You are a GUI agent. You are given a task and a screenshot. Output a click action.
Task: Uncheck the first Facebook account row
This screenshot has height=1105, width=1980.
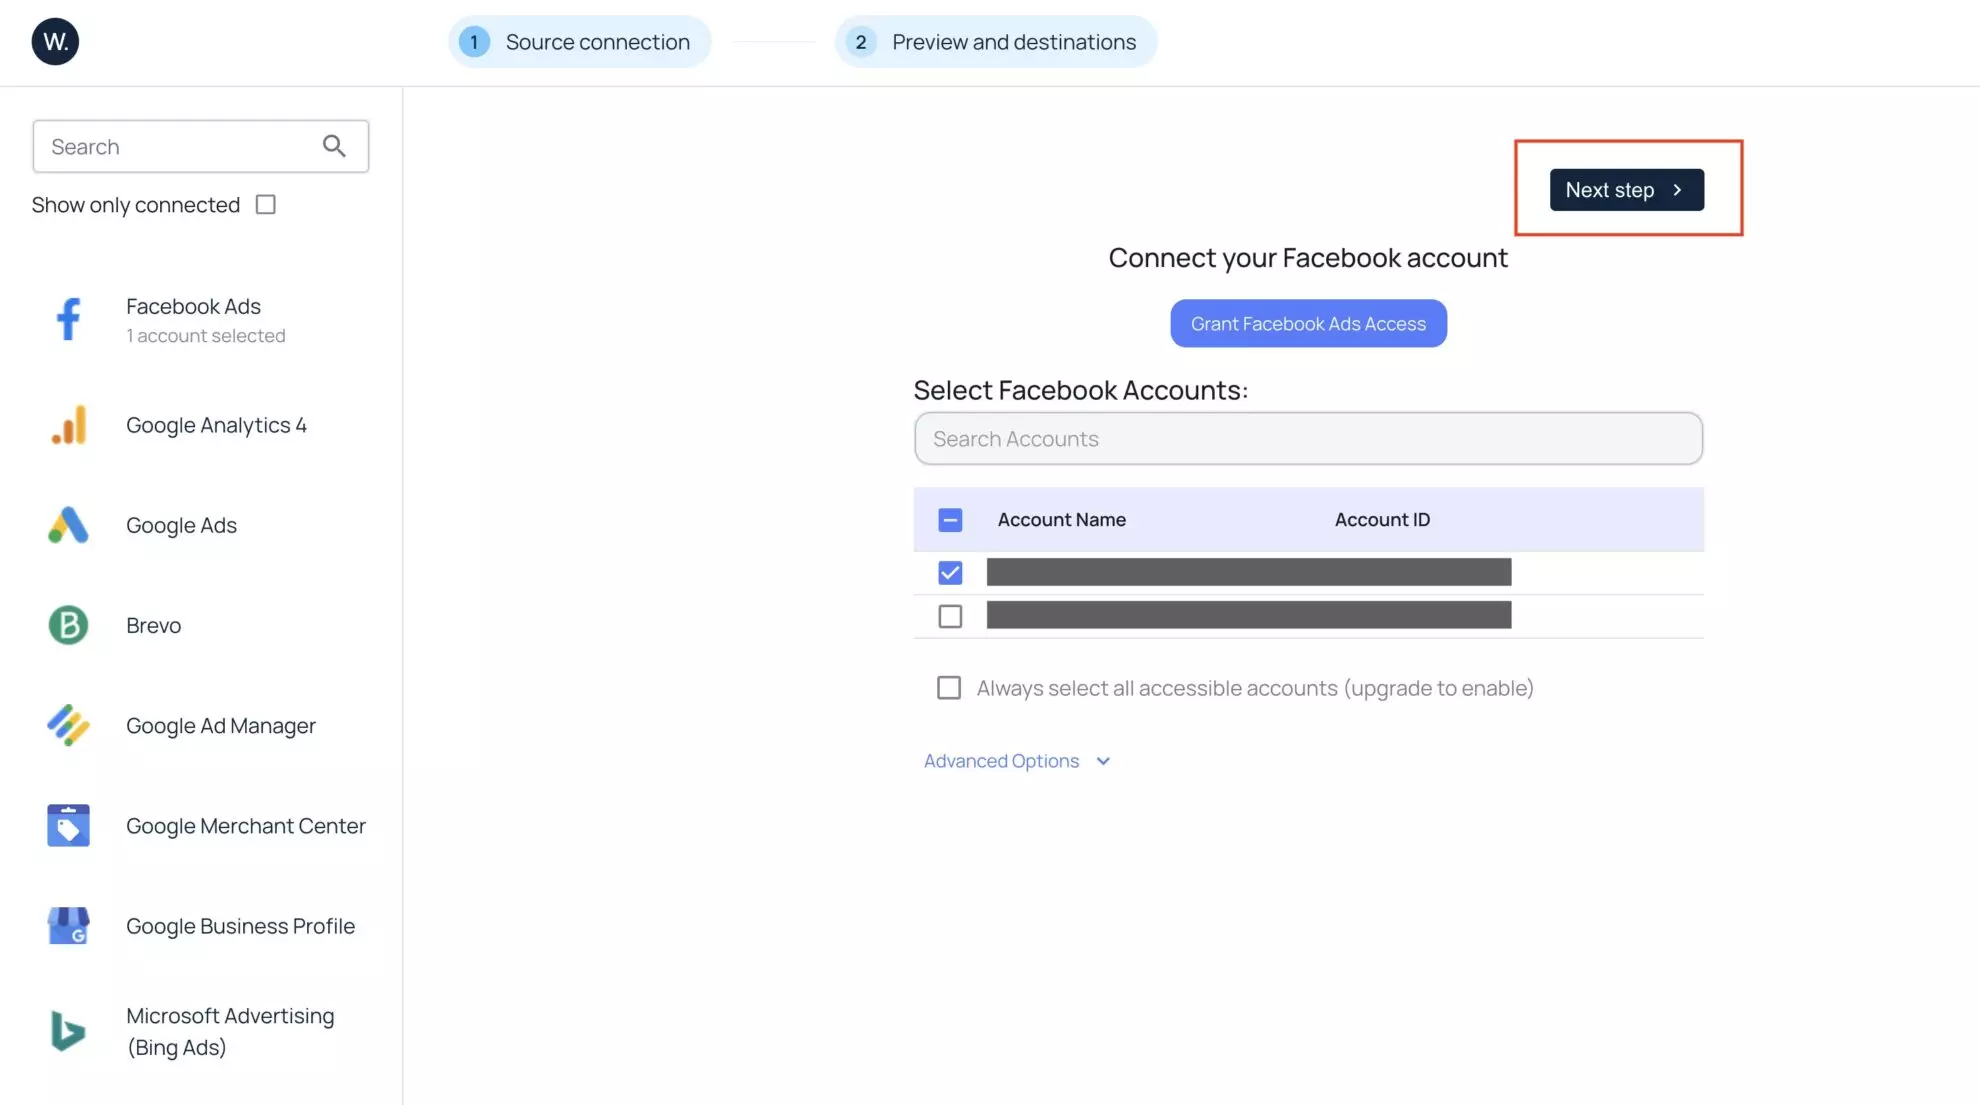click(x=950, y=573)
